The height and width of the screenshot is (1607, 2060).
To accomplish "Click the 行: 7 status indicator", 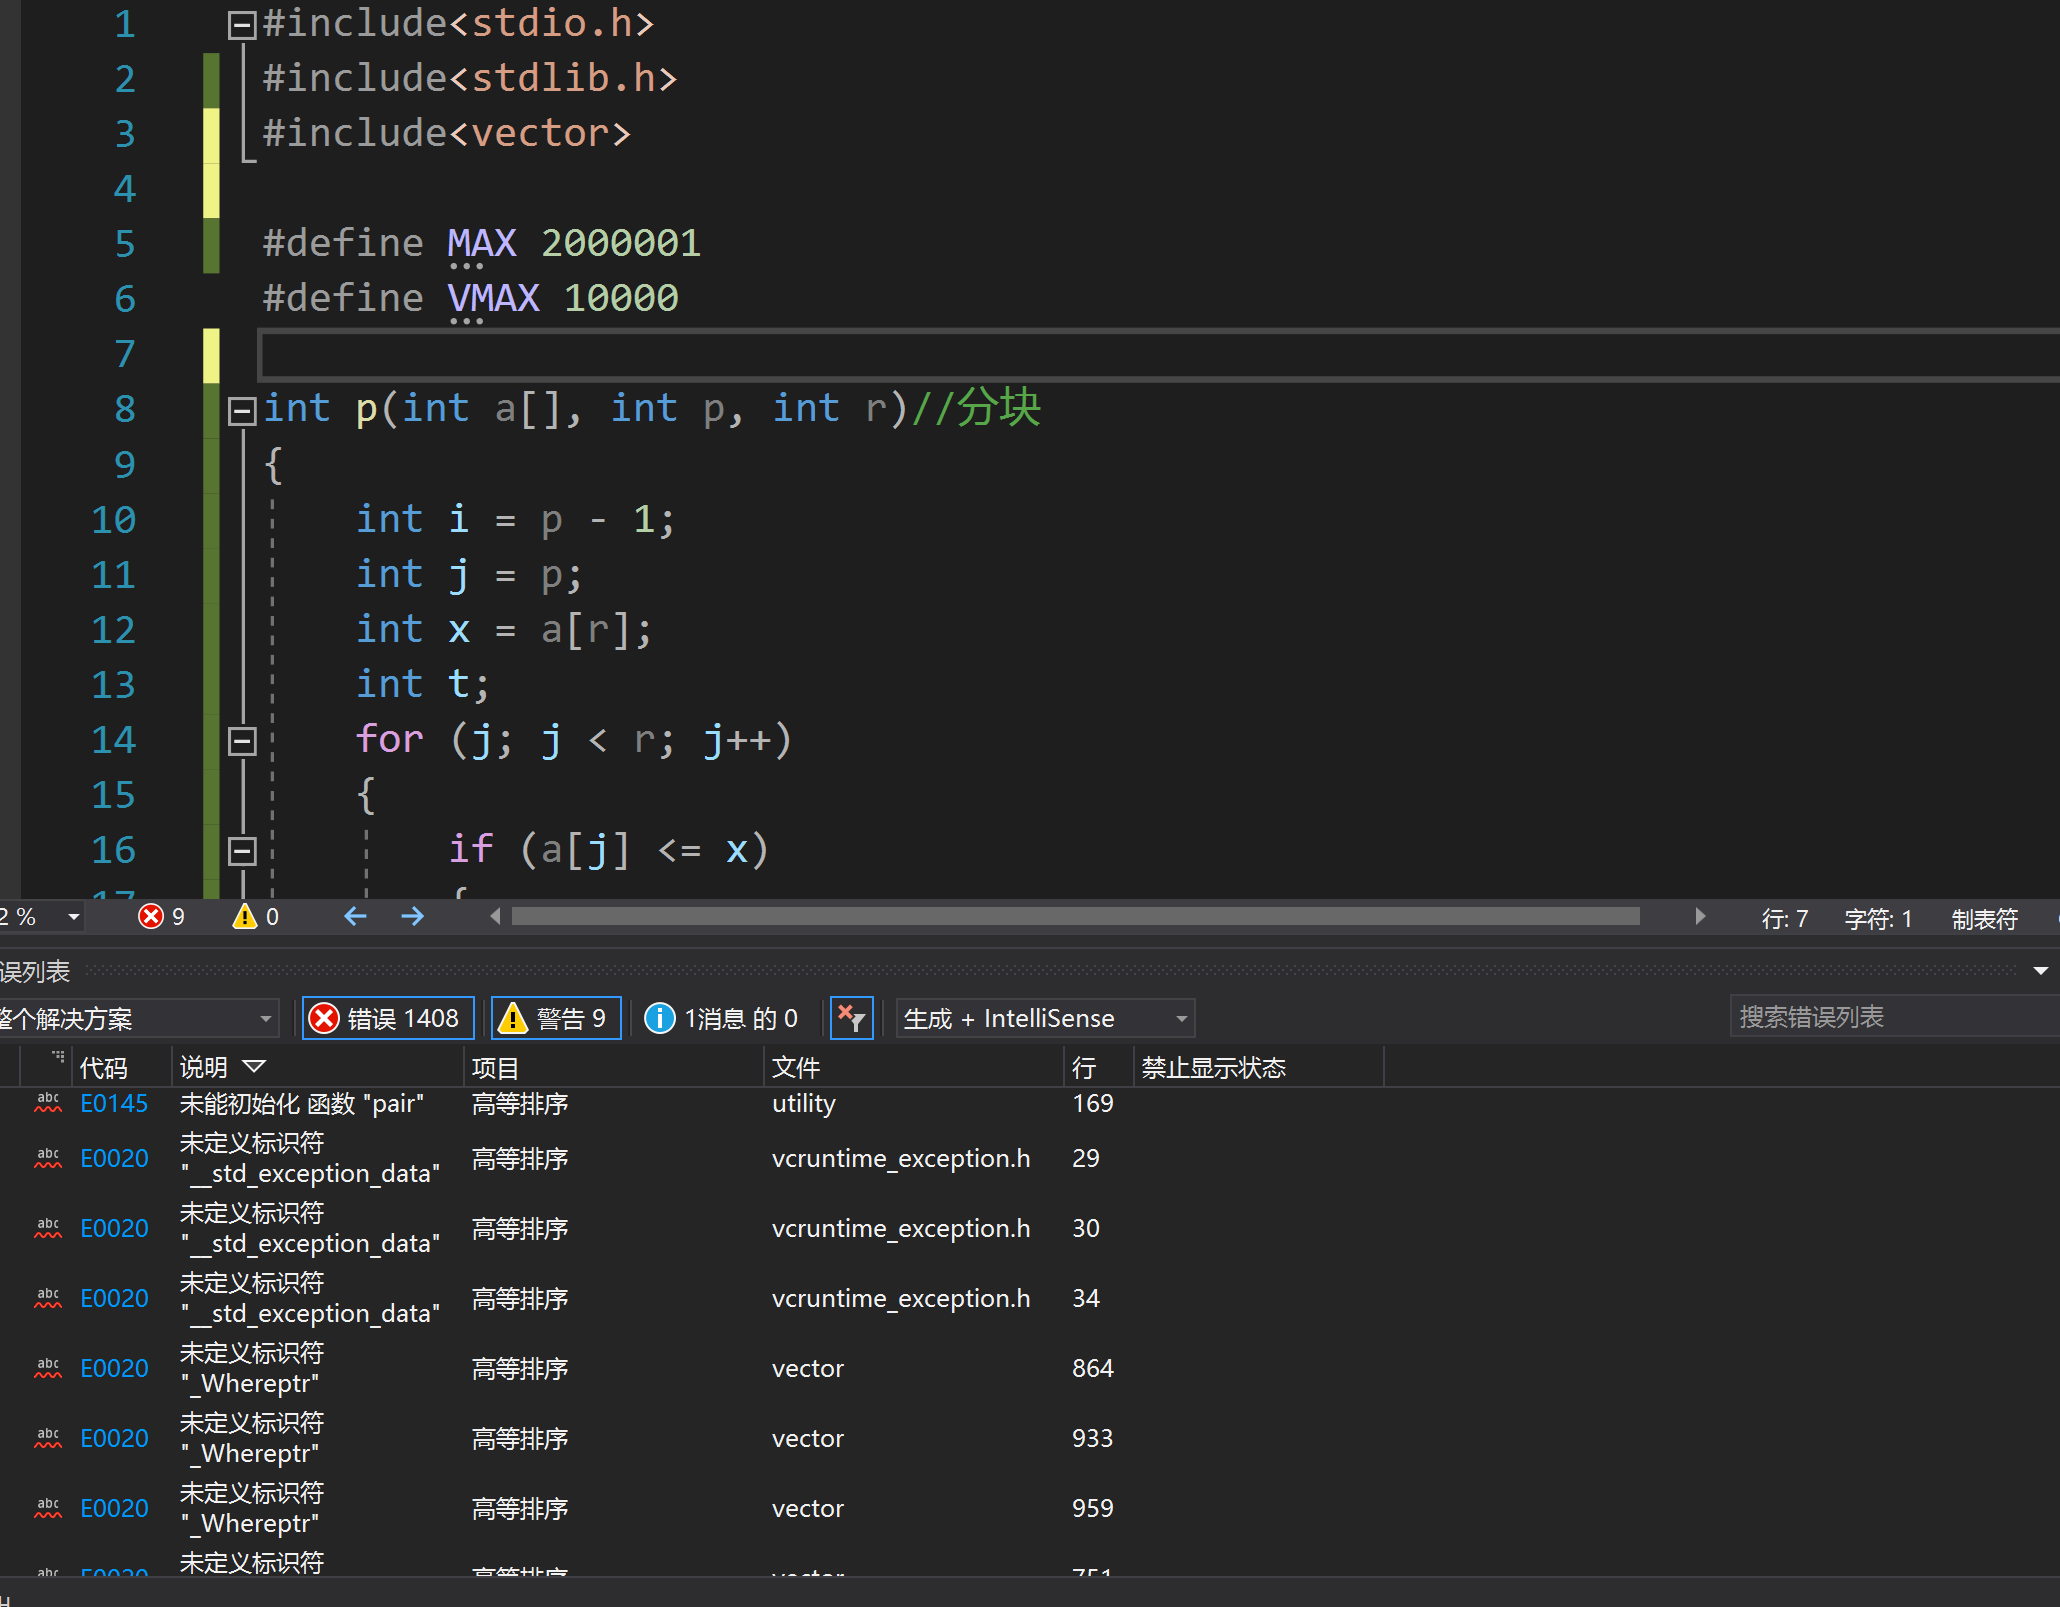I will pos(1785,918).
